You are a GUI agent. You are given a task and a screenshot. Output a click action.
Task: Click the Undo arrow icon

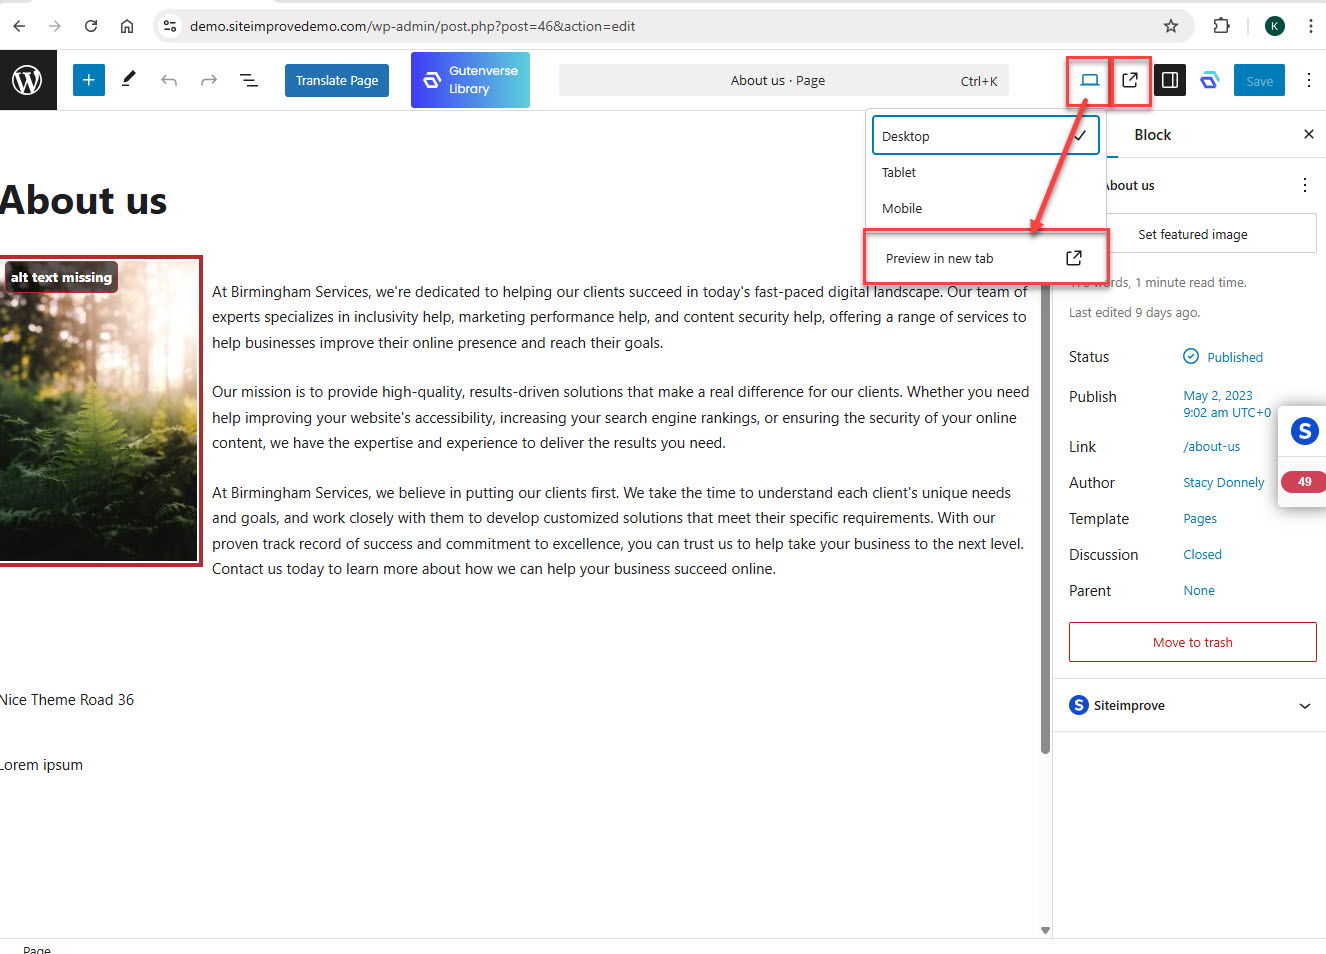[169, 80]
